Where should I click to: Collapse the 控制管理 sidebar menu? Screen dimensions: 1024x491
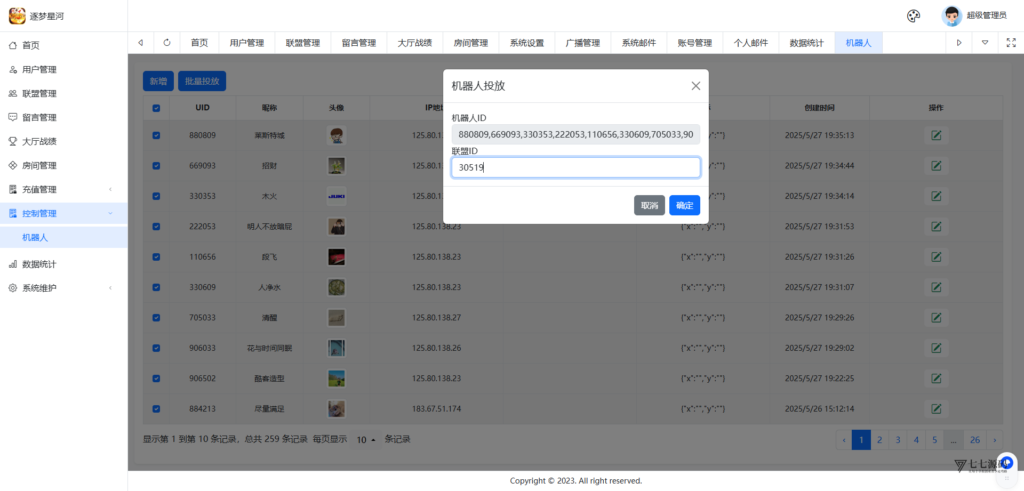click(63, 214)
